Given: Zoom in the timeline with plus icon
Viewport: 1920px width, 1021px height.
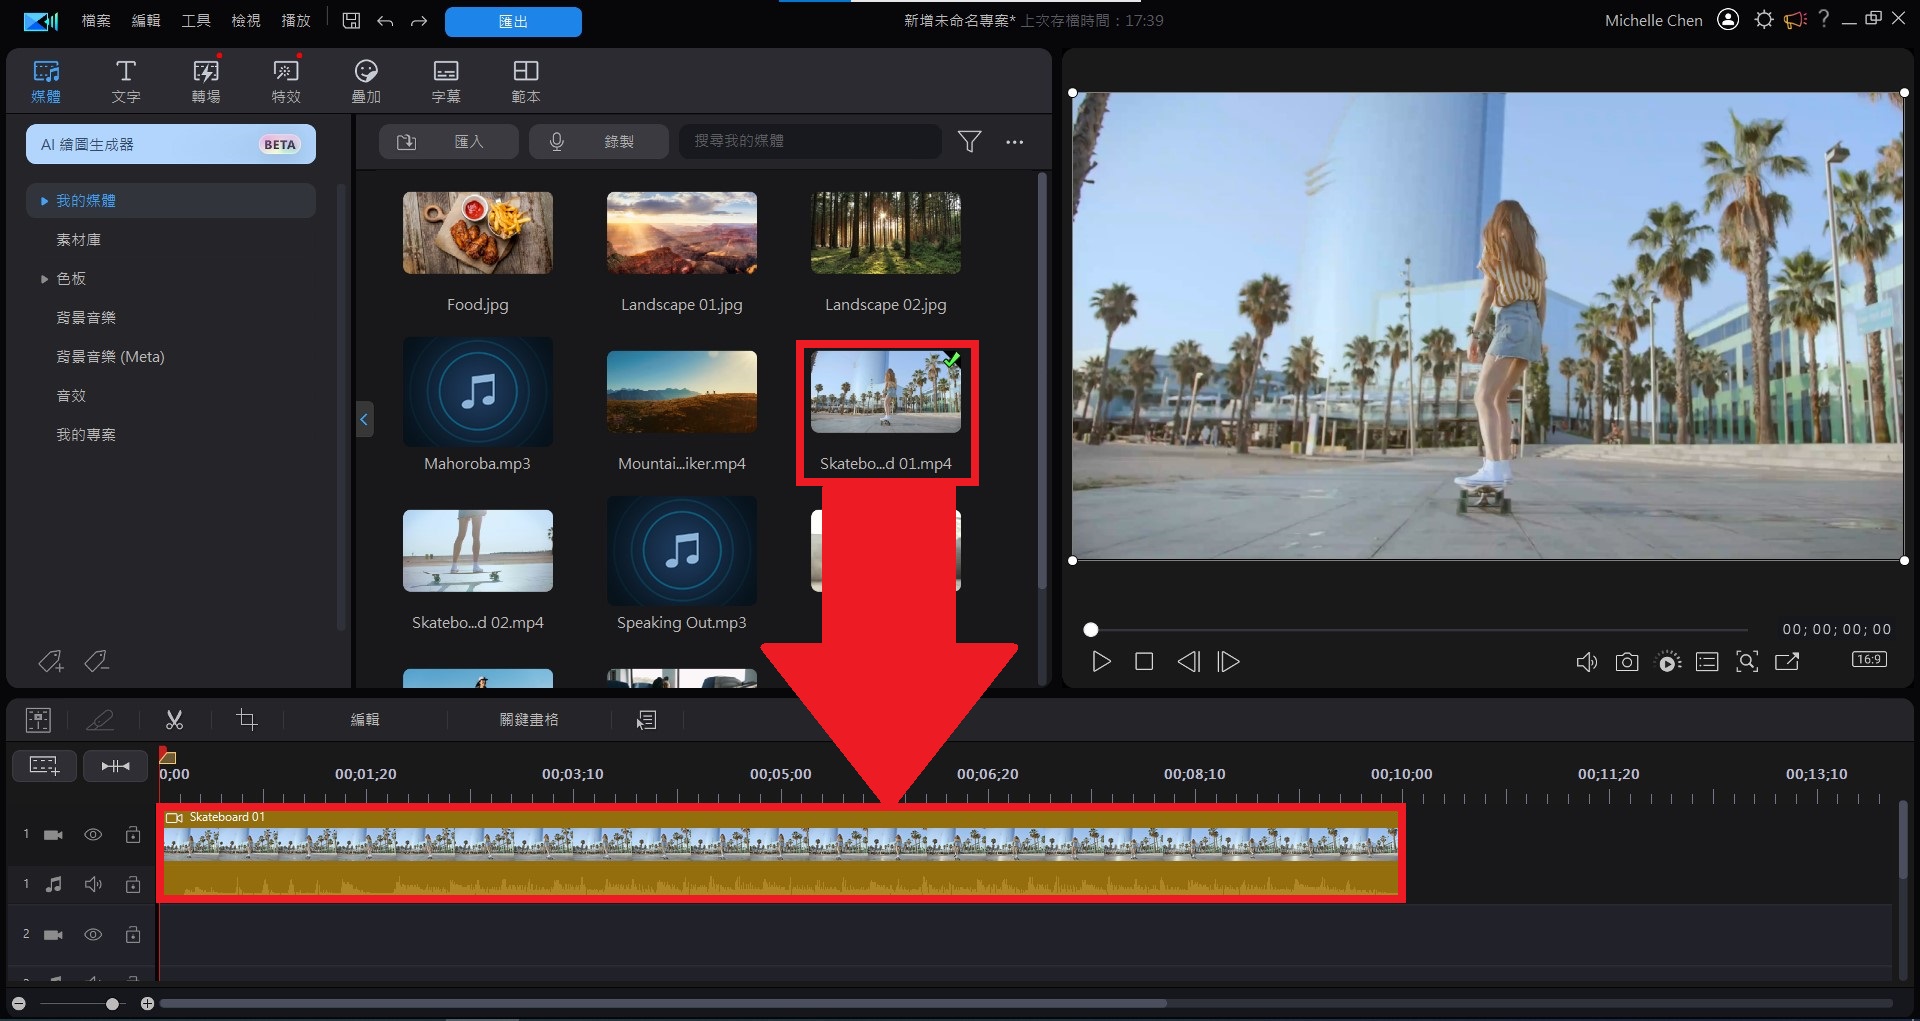Looking at the screenshot, I should coord(147,1003).
